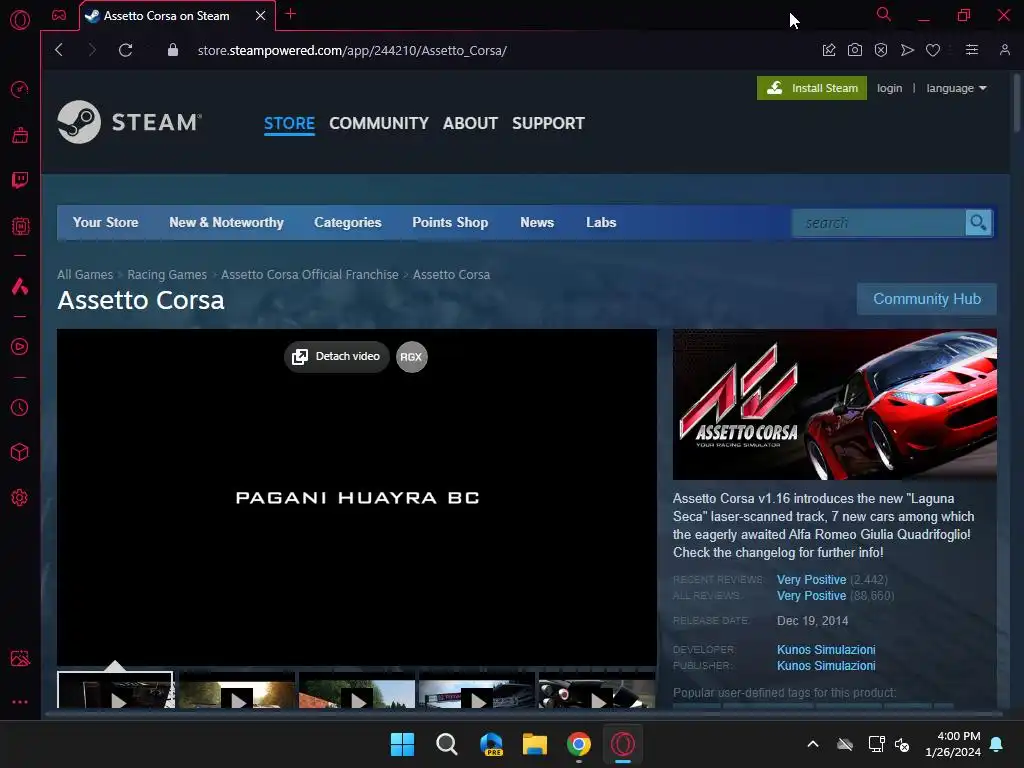Select the COMMUNITY top menu item

(379, 123)
